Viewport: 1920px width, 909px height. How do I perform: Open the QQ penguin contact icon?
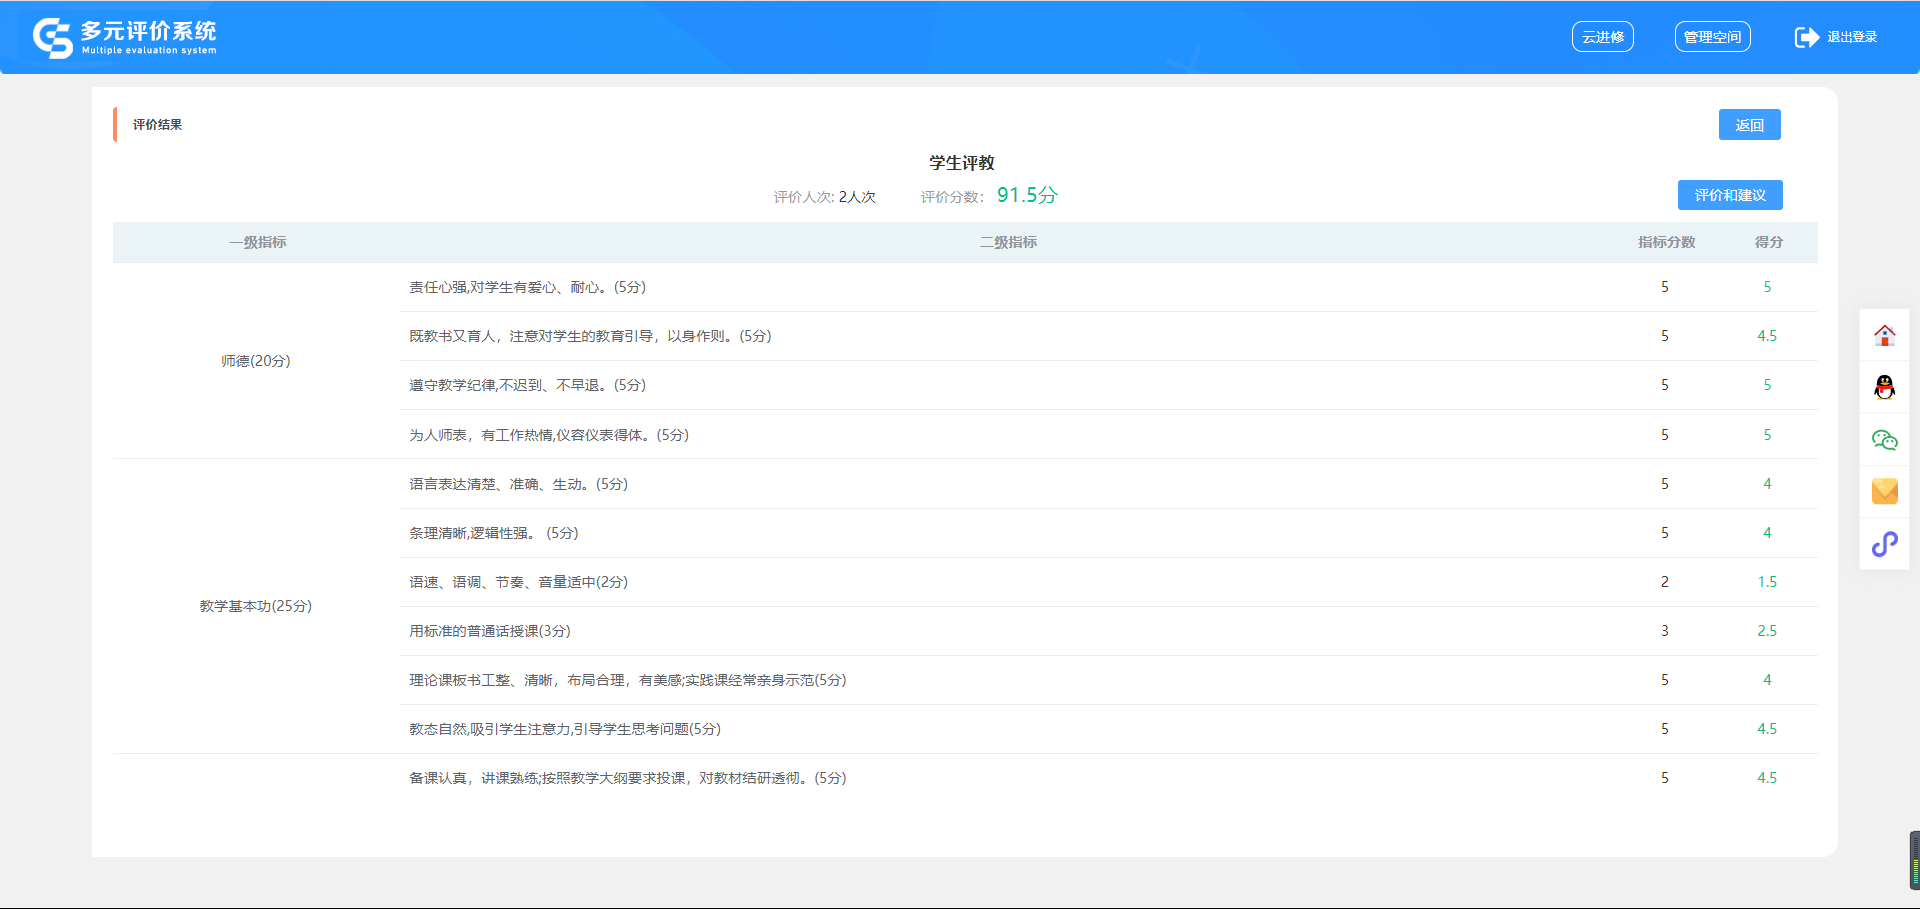point(1884,388)
